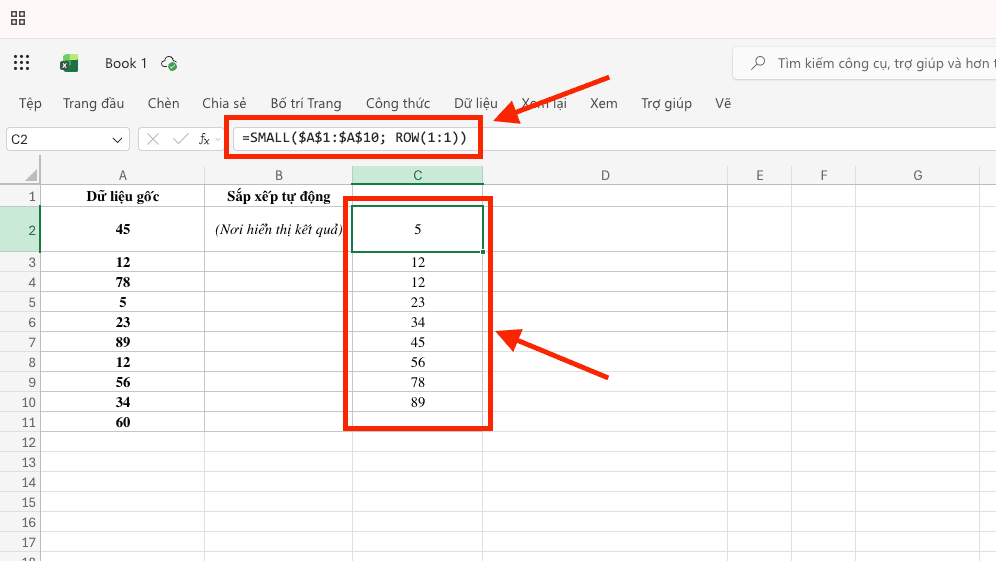Viewport: 996px width, 561px height.
Task: Open the Trang đầu tab
Action: pos(93,104)
